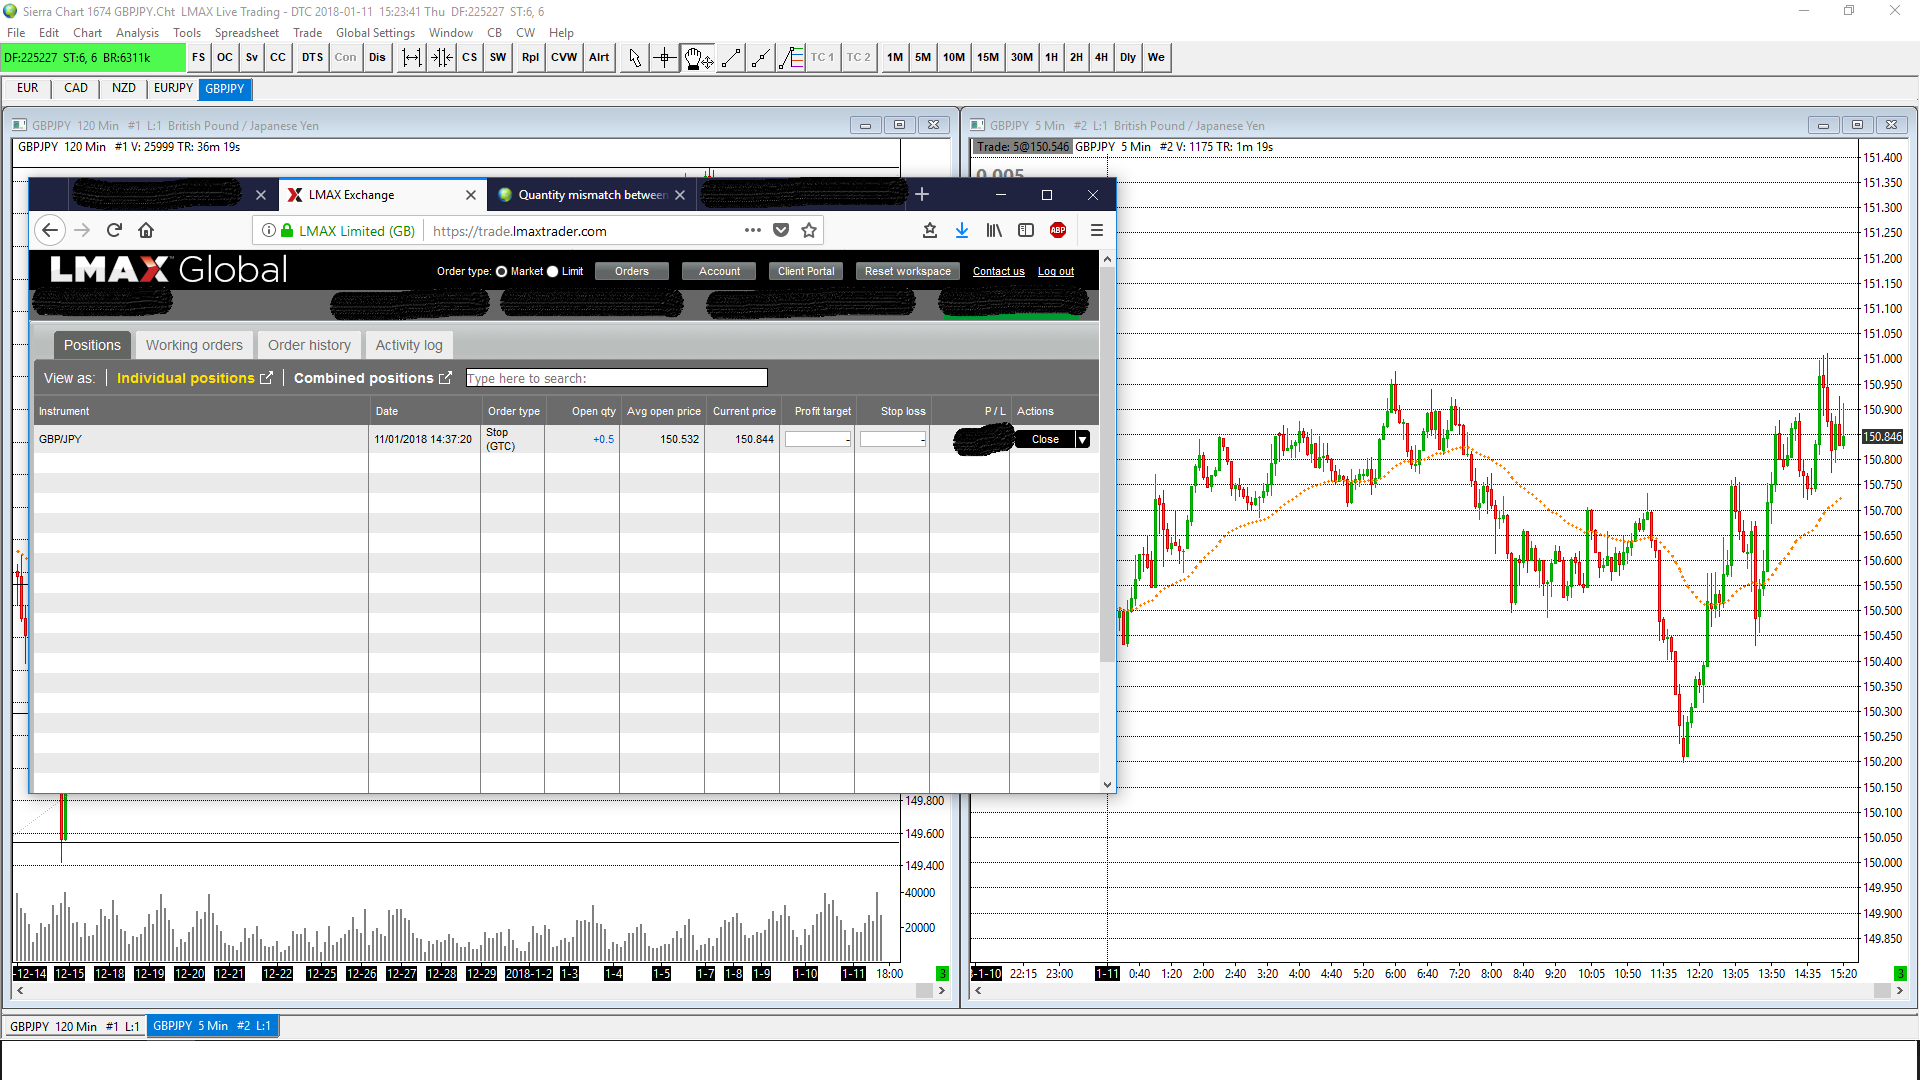The image size is (1920, 1080).
Task: Open the page actions ellipsis menu
Action: coord(753,231)
